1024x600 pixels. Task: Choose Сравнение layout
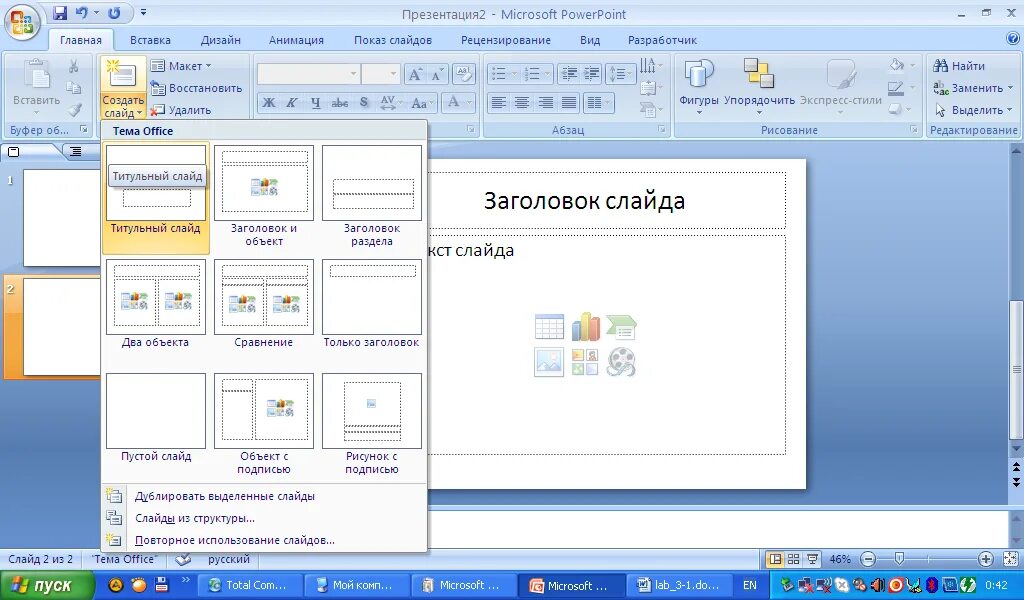264,304
